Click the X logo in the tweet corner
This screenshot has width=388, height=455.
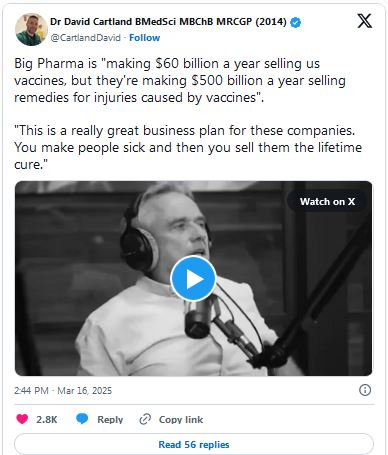[x=365, y=21]
